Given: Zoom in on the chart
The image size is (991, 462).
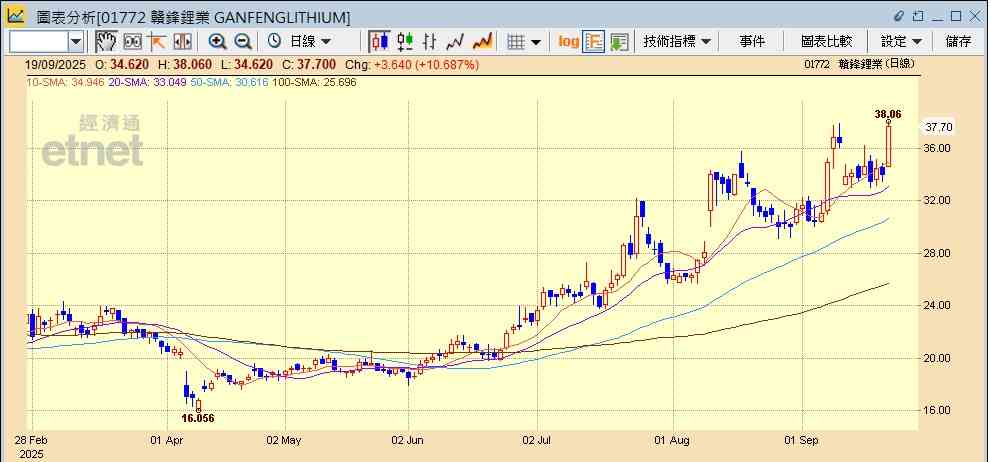Looking at the screenshot, I should point(217,42).
